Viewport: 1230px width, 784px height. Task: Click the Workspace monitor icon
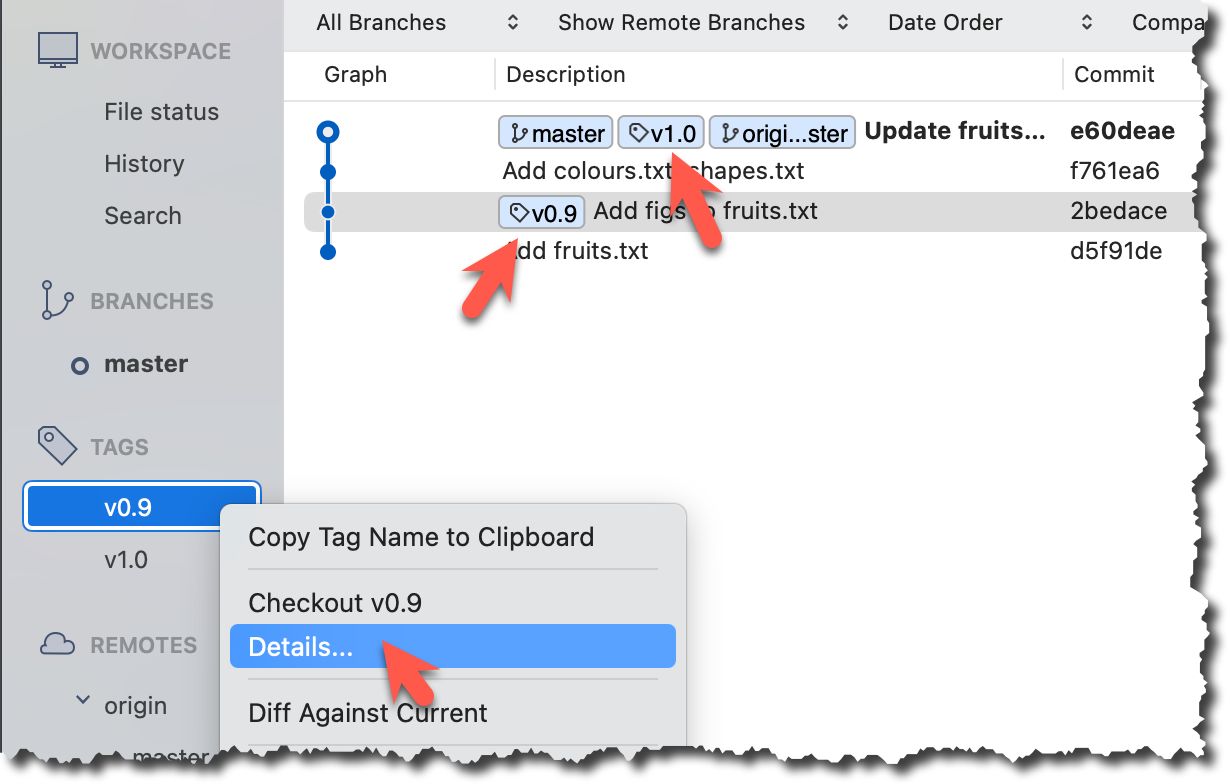58,51
